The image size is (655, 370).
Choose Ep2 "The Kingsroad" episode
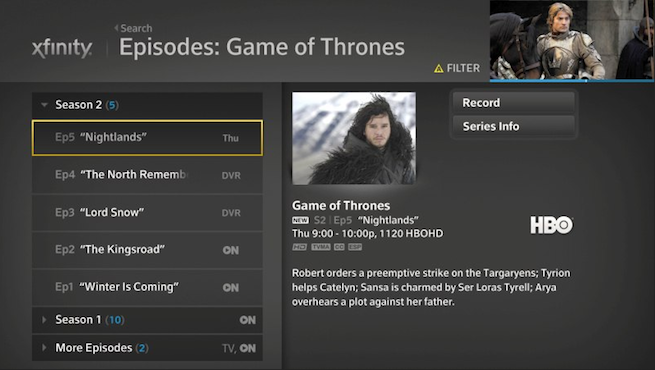coord(147,250)
